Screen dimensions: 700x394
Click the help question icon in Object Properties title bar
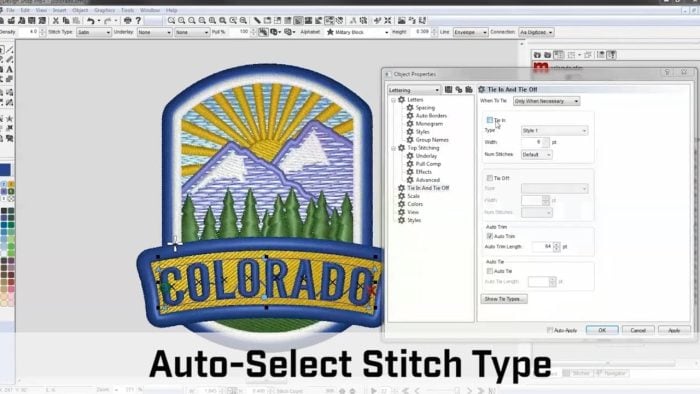point(667,72)
